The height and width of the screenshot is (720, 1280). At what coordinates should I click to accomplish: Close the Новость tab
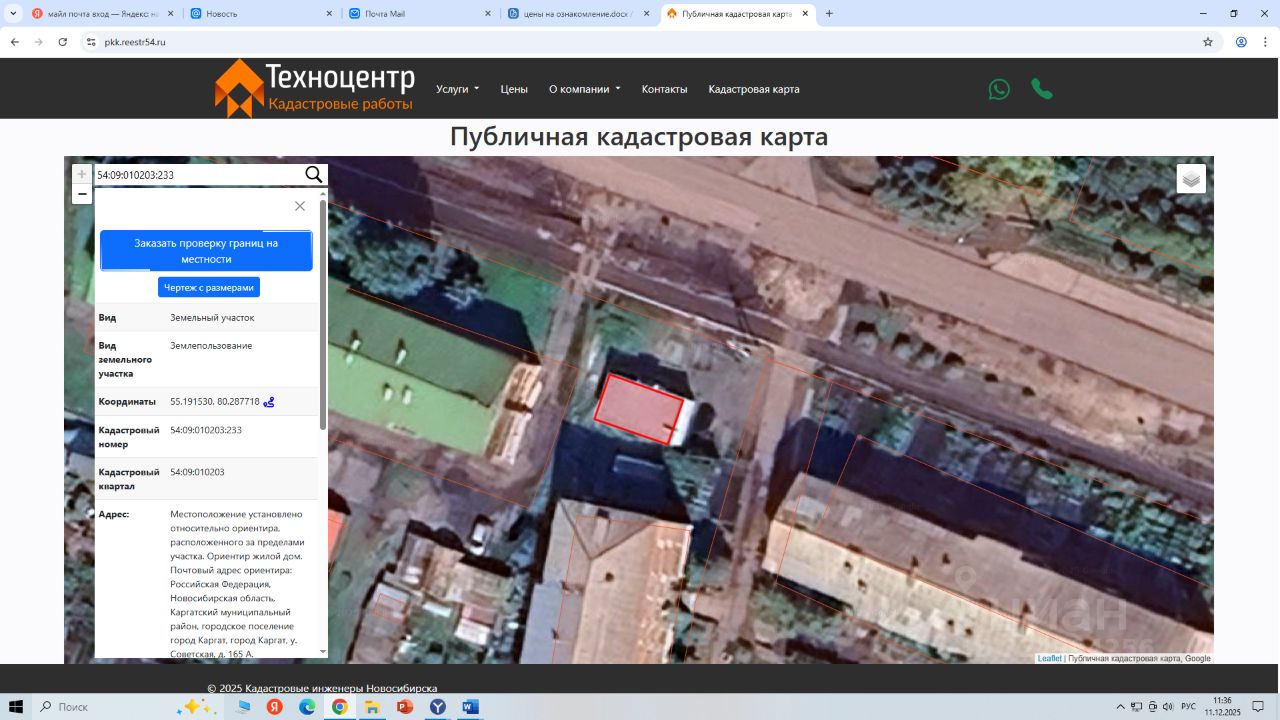[x=330, y=14]
